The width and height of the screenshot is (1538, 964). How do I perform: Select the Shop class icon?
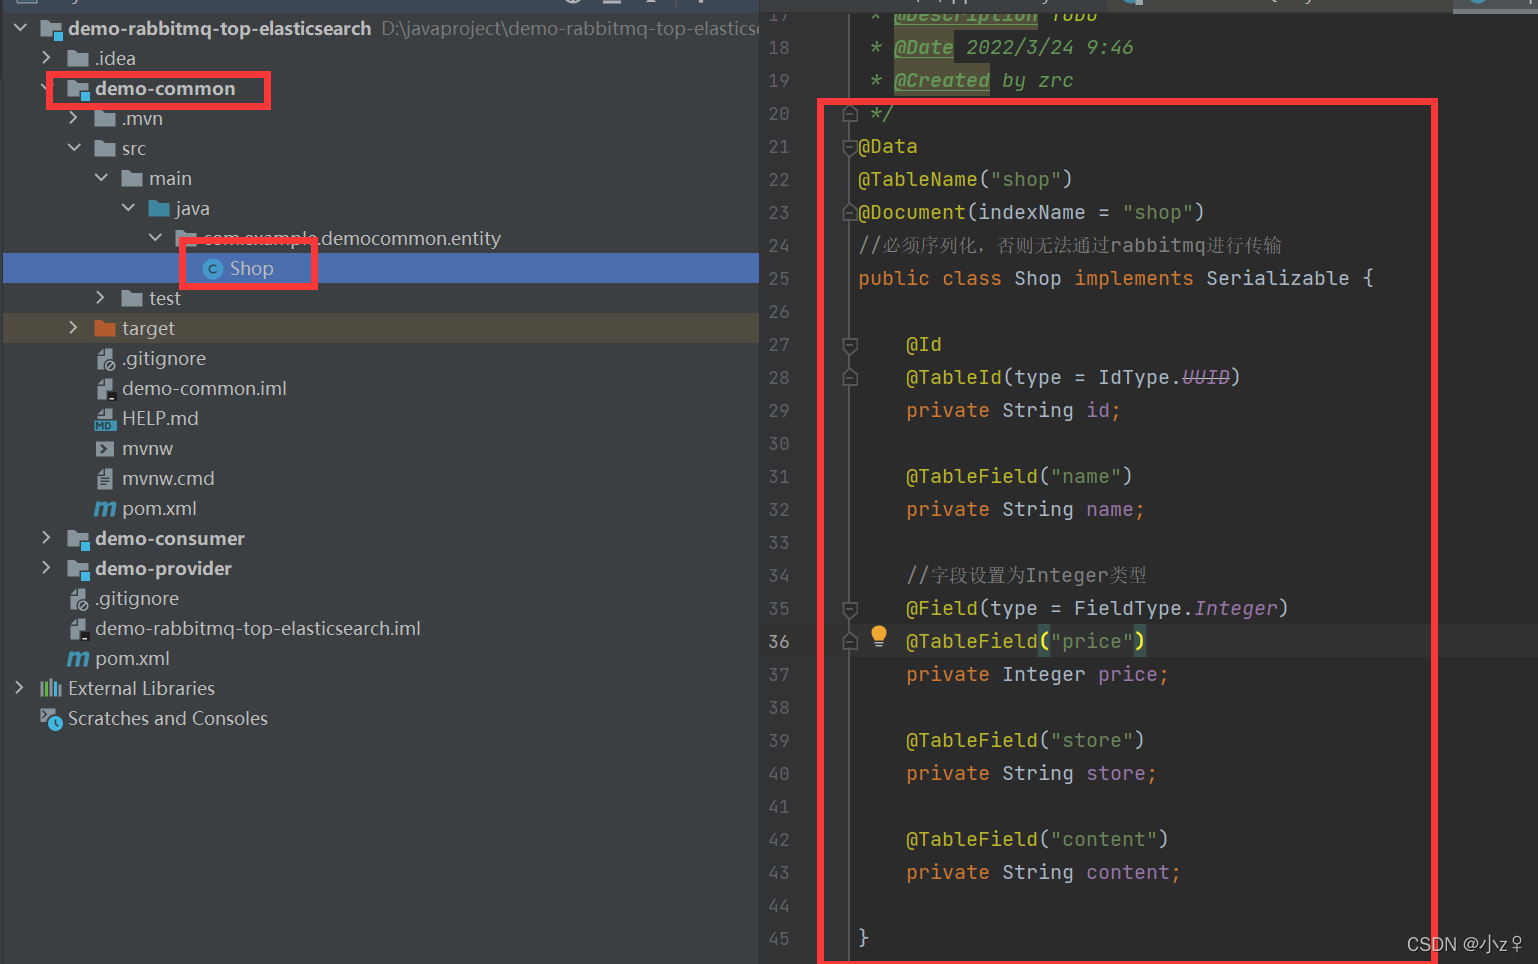coord(212,269)
